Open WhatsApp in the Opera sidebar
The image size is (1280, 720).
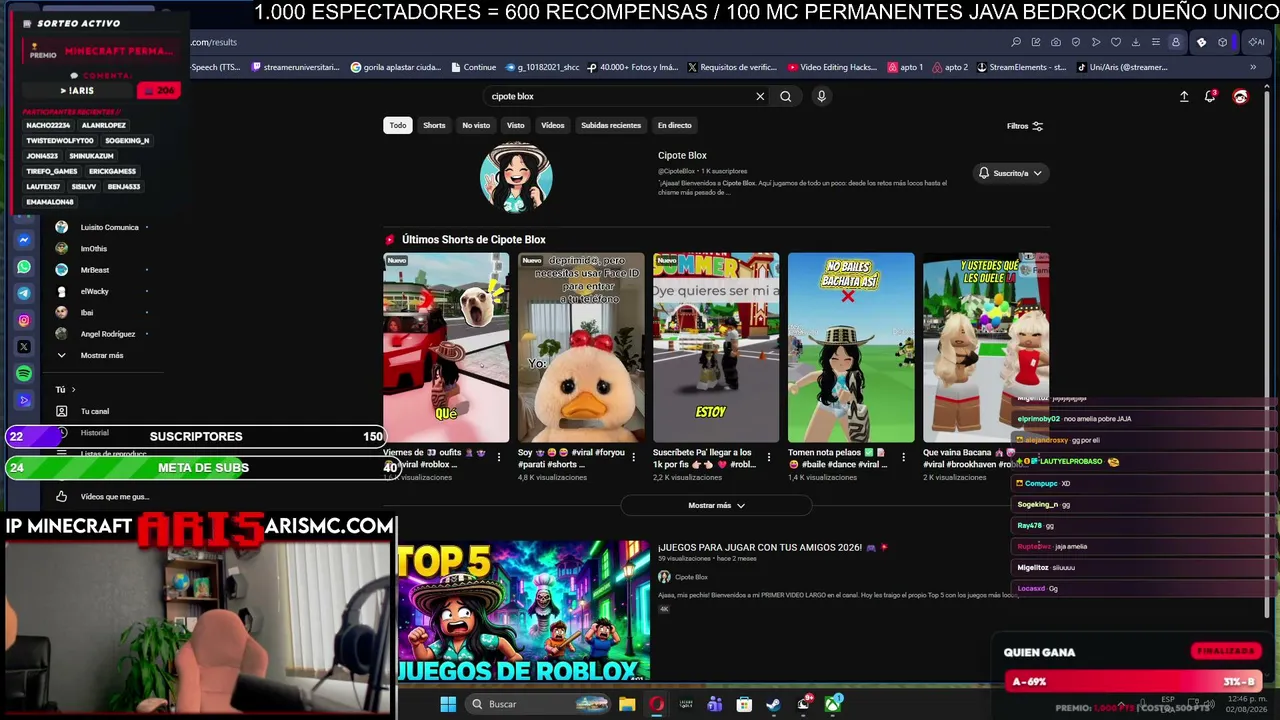24,267
